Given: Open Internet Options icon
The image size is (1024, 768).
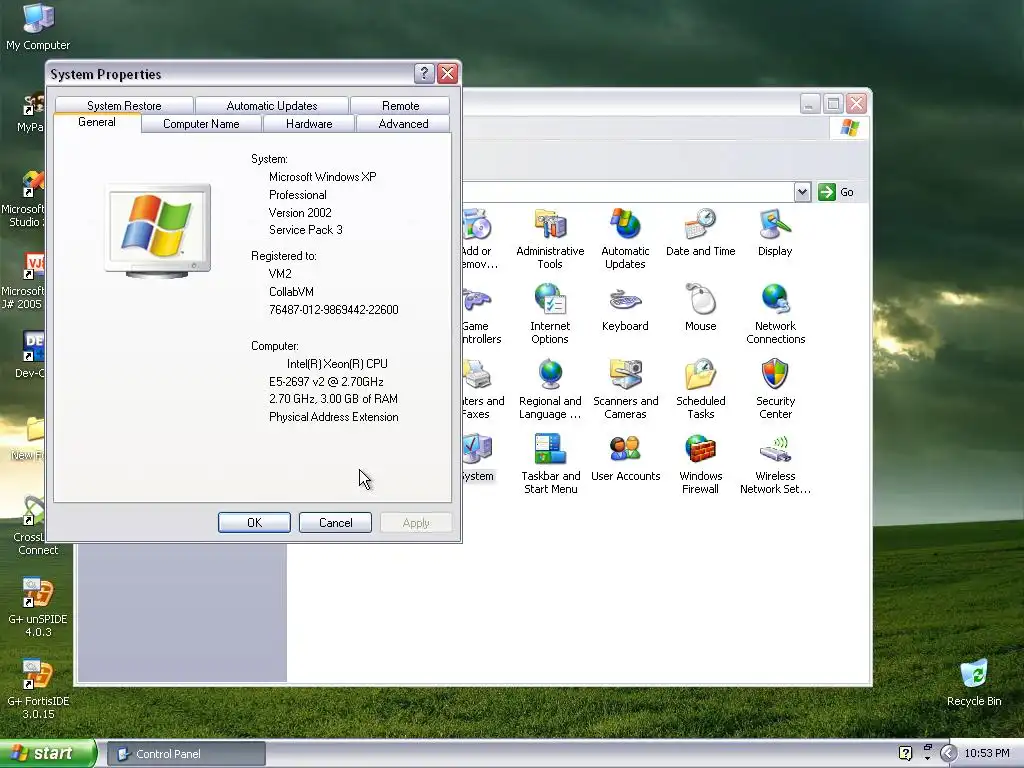Looking at the screenshot, I should 550,313.
